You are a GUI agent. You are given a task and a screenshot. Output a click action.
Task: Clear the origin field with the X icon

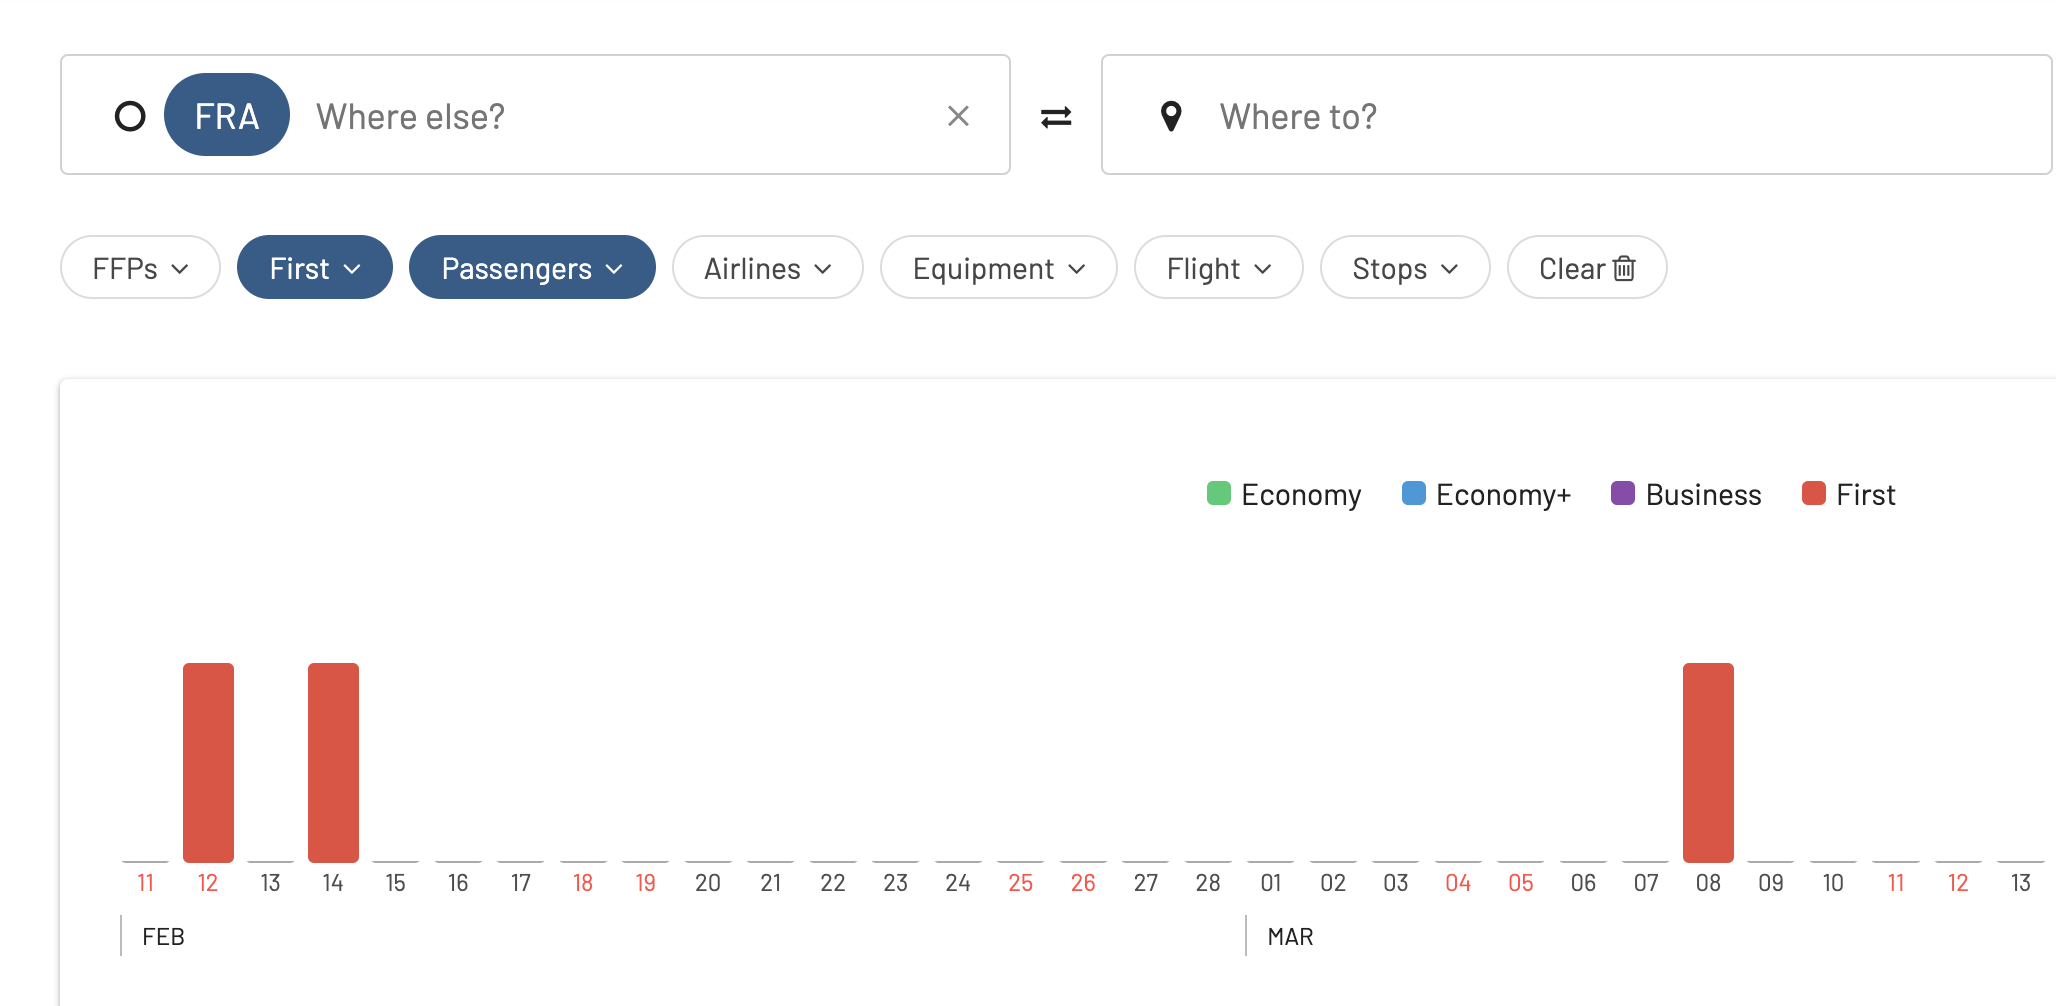coord(958,116)
